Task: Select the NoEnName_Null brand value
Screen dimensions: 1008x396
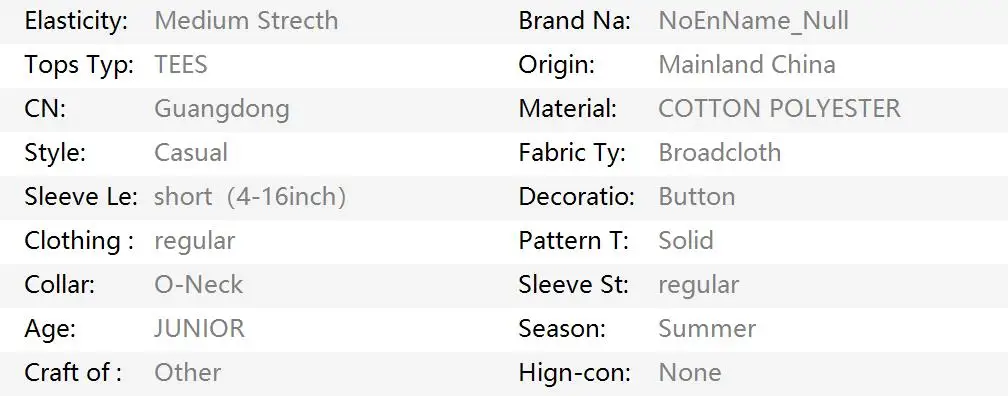Action: click(753, 21)
